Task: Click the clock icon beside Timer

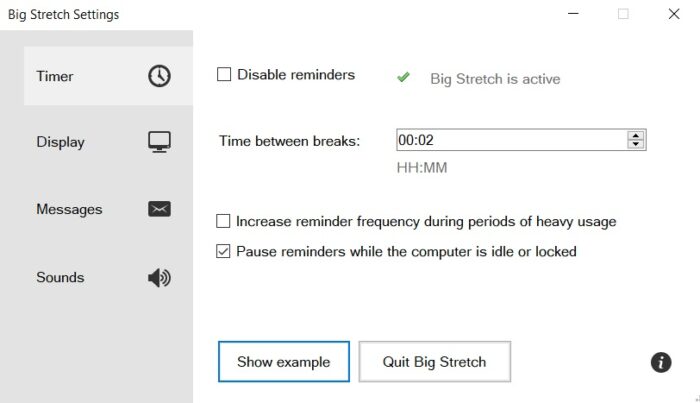Action: point(159,76)
